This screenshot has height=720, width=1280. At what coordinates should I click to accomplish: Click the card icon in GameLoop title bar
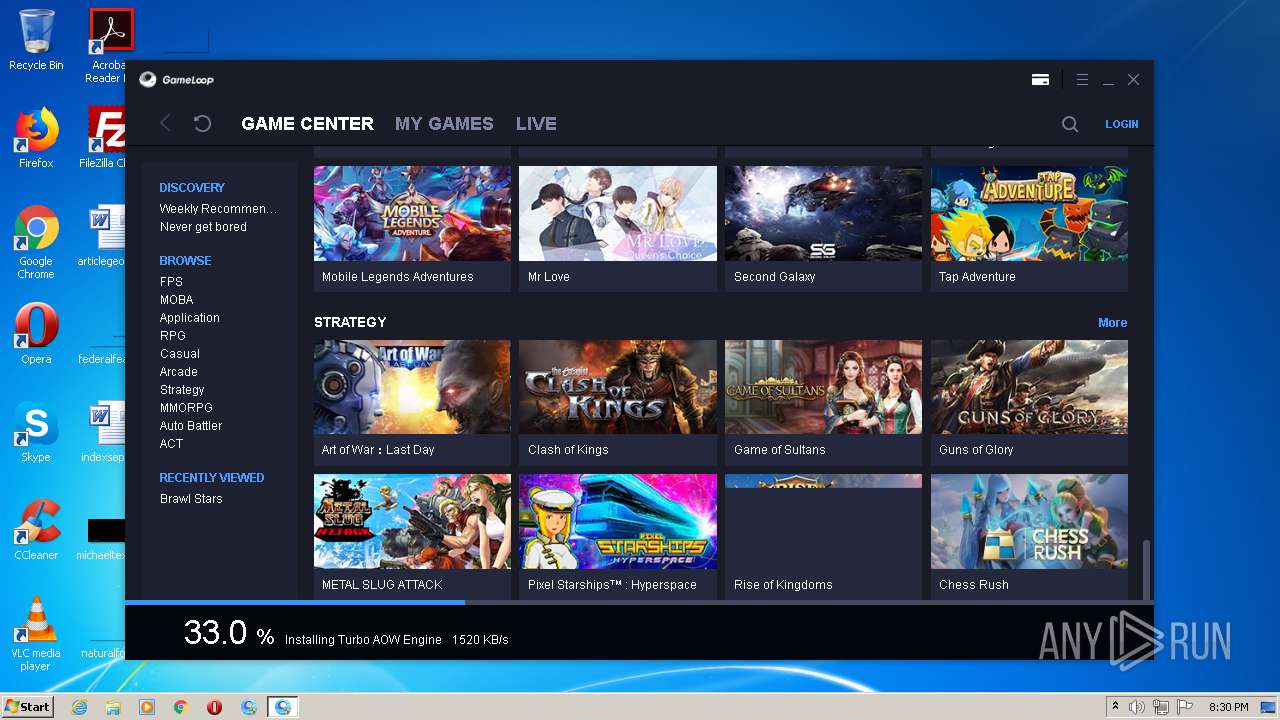point(1040,79)
